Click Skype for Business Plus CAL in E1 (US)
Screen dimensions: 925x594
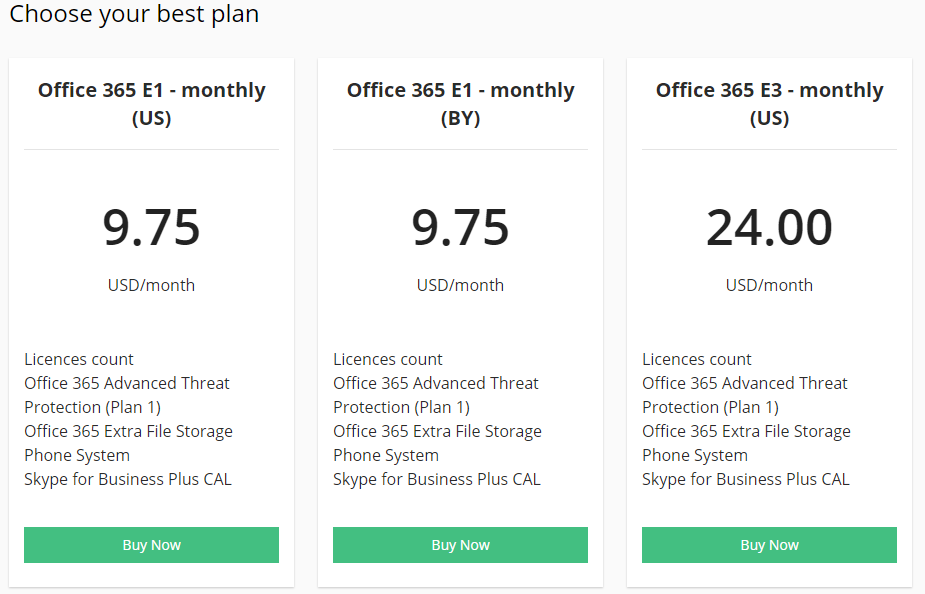(127, 479)
